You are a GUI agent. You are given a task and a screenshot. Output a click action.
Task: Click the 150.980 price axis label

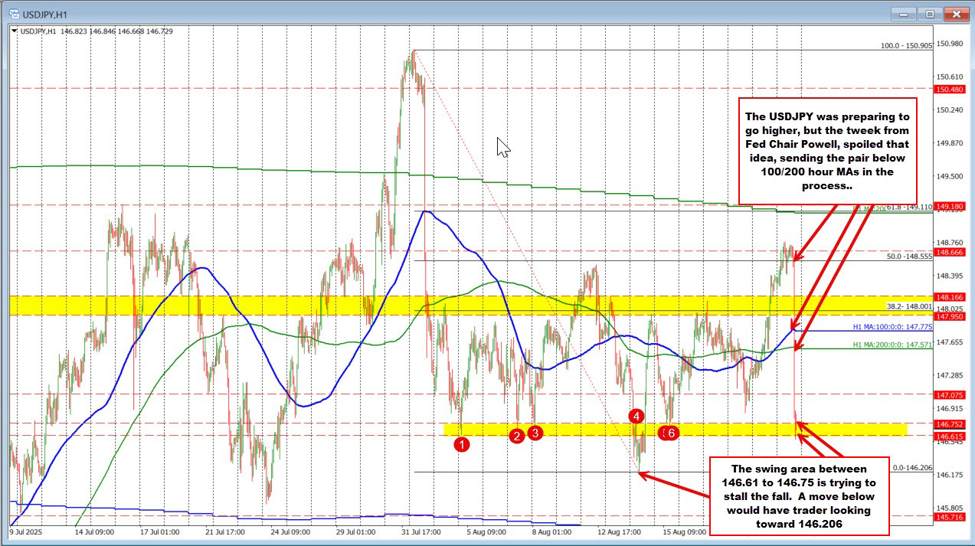point(950,44)
